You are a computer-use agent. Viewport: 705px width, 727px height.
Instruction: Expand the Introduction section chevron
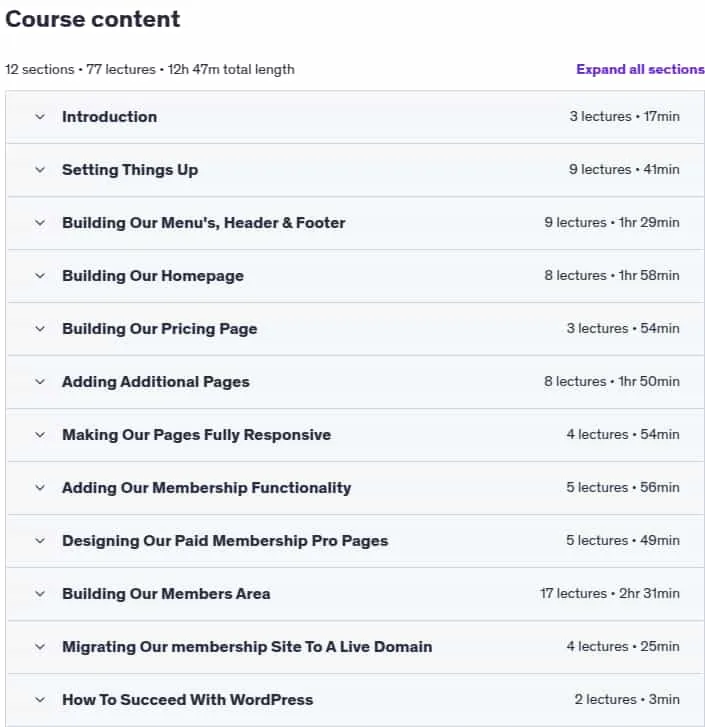[40, 117]
